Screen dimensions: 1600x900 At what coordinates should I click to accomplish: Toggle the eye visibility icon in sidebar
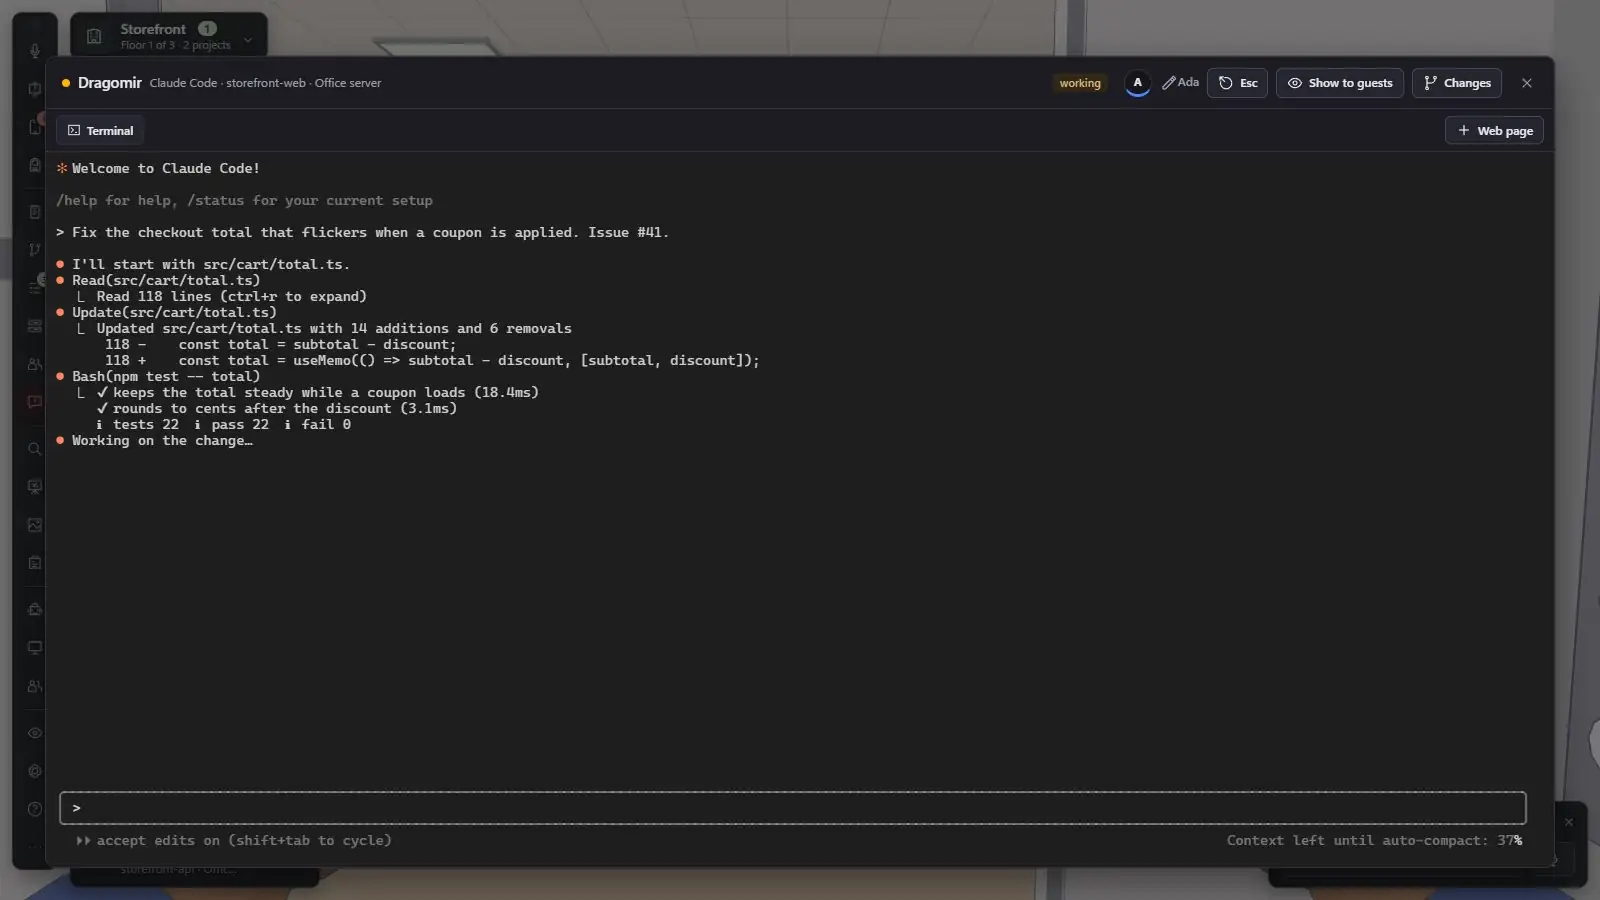[x=35, y=733]
